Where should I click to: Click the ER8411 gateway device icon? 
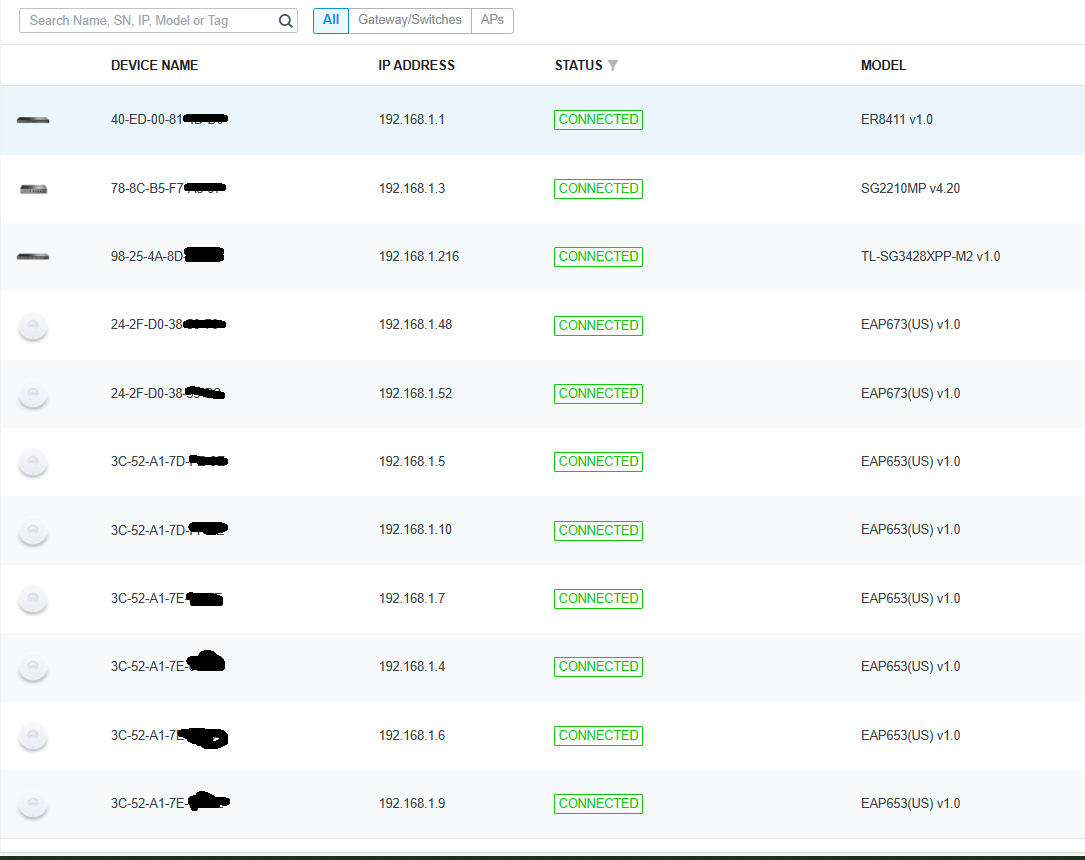pos(33,120)
